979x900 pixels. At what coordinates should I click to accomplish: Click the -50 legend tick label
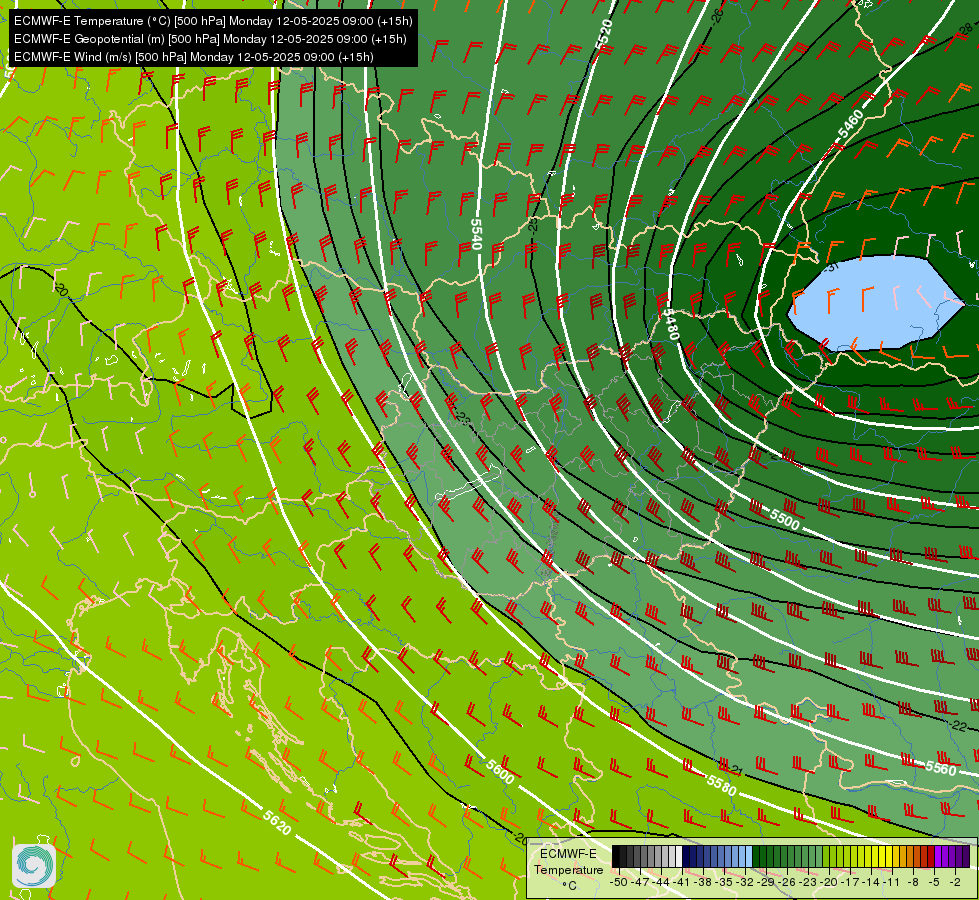coord(619,882)
